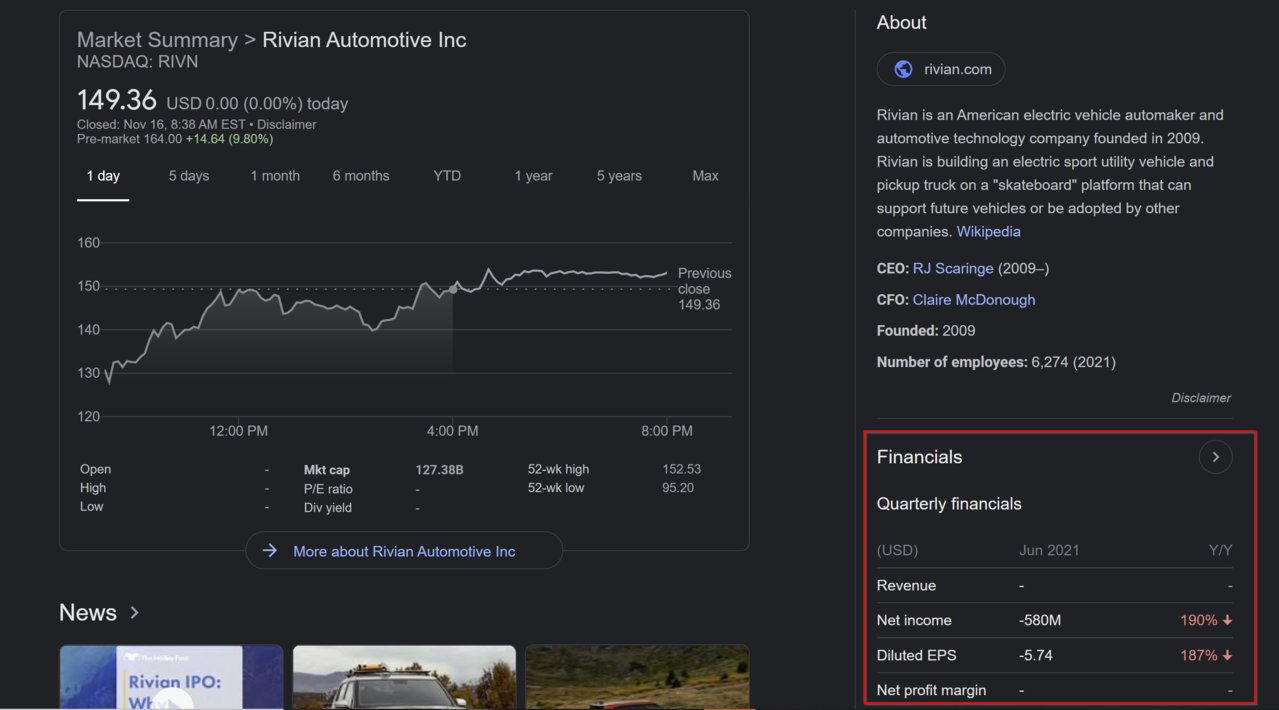Click the Open row label in stats
This screenshot has width=1279, height=710.
point(95,469)
